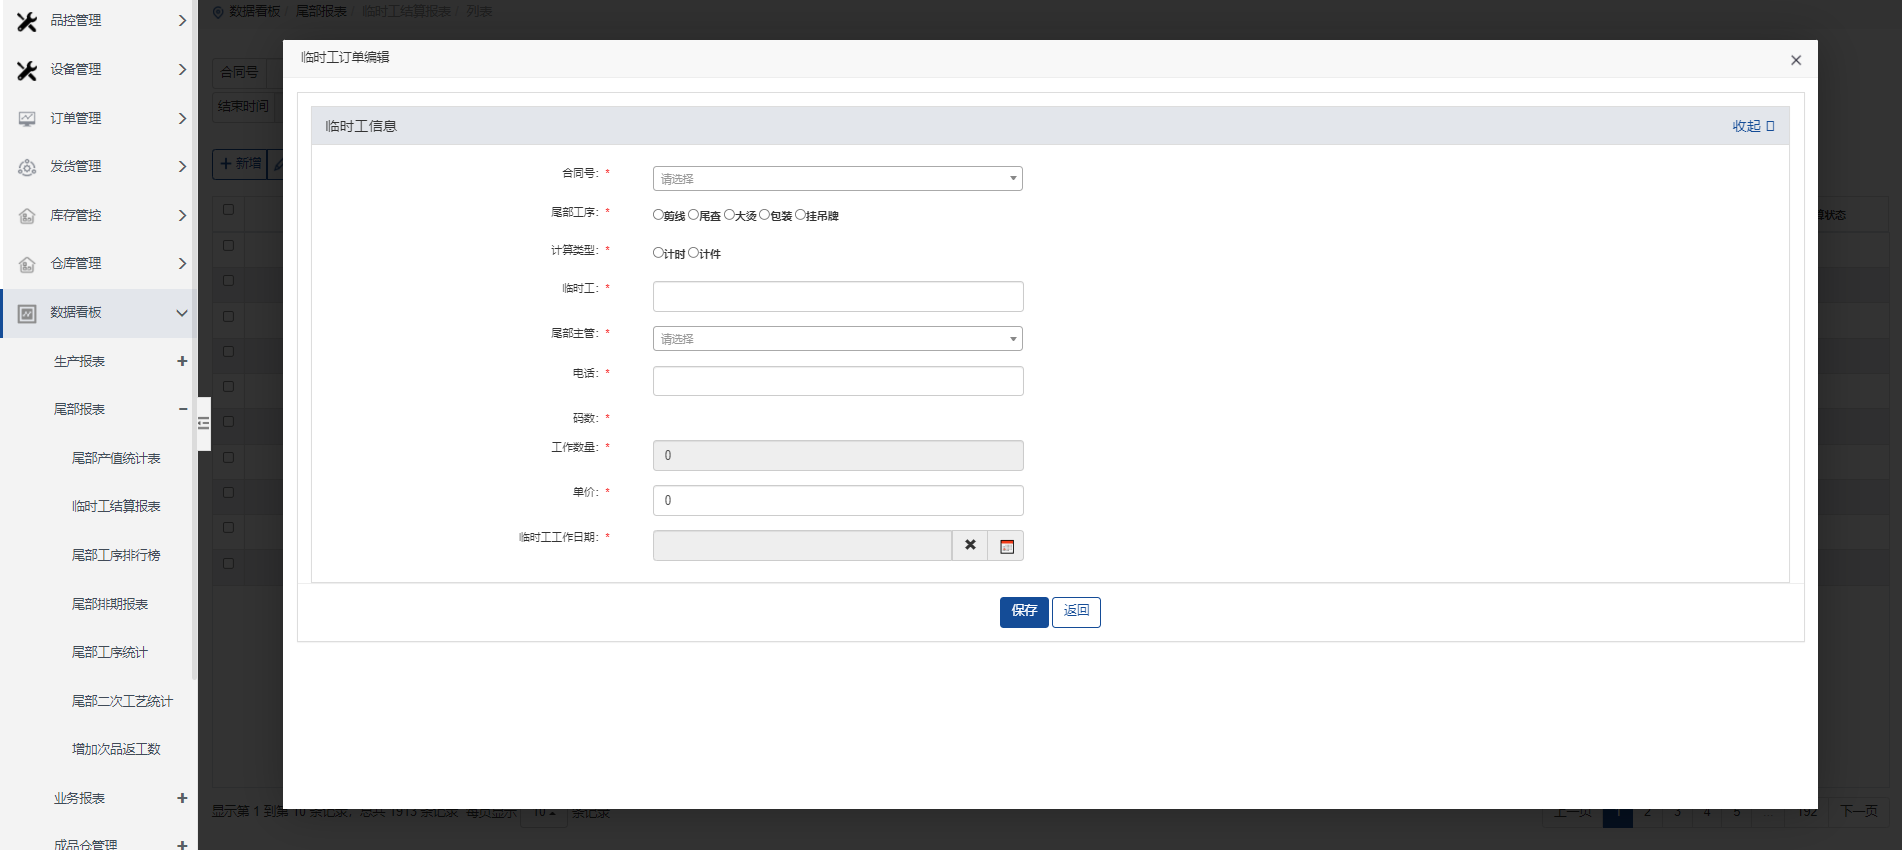Screen dimensions: 1902x850
Task: Click the sidebar collapse handle icon
Action: coord(204,423)
